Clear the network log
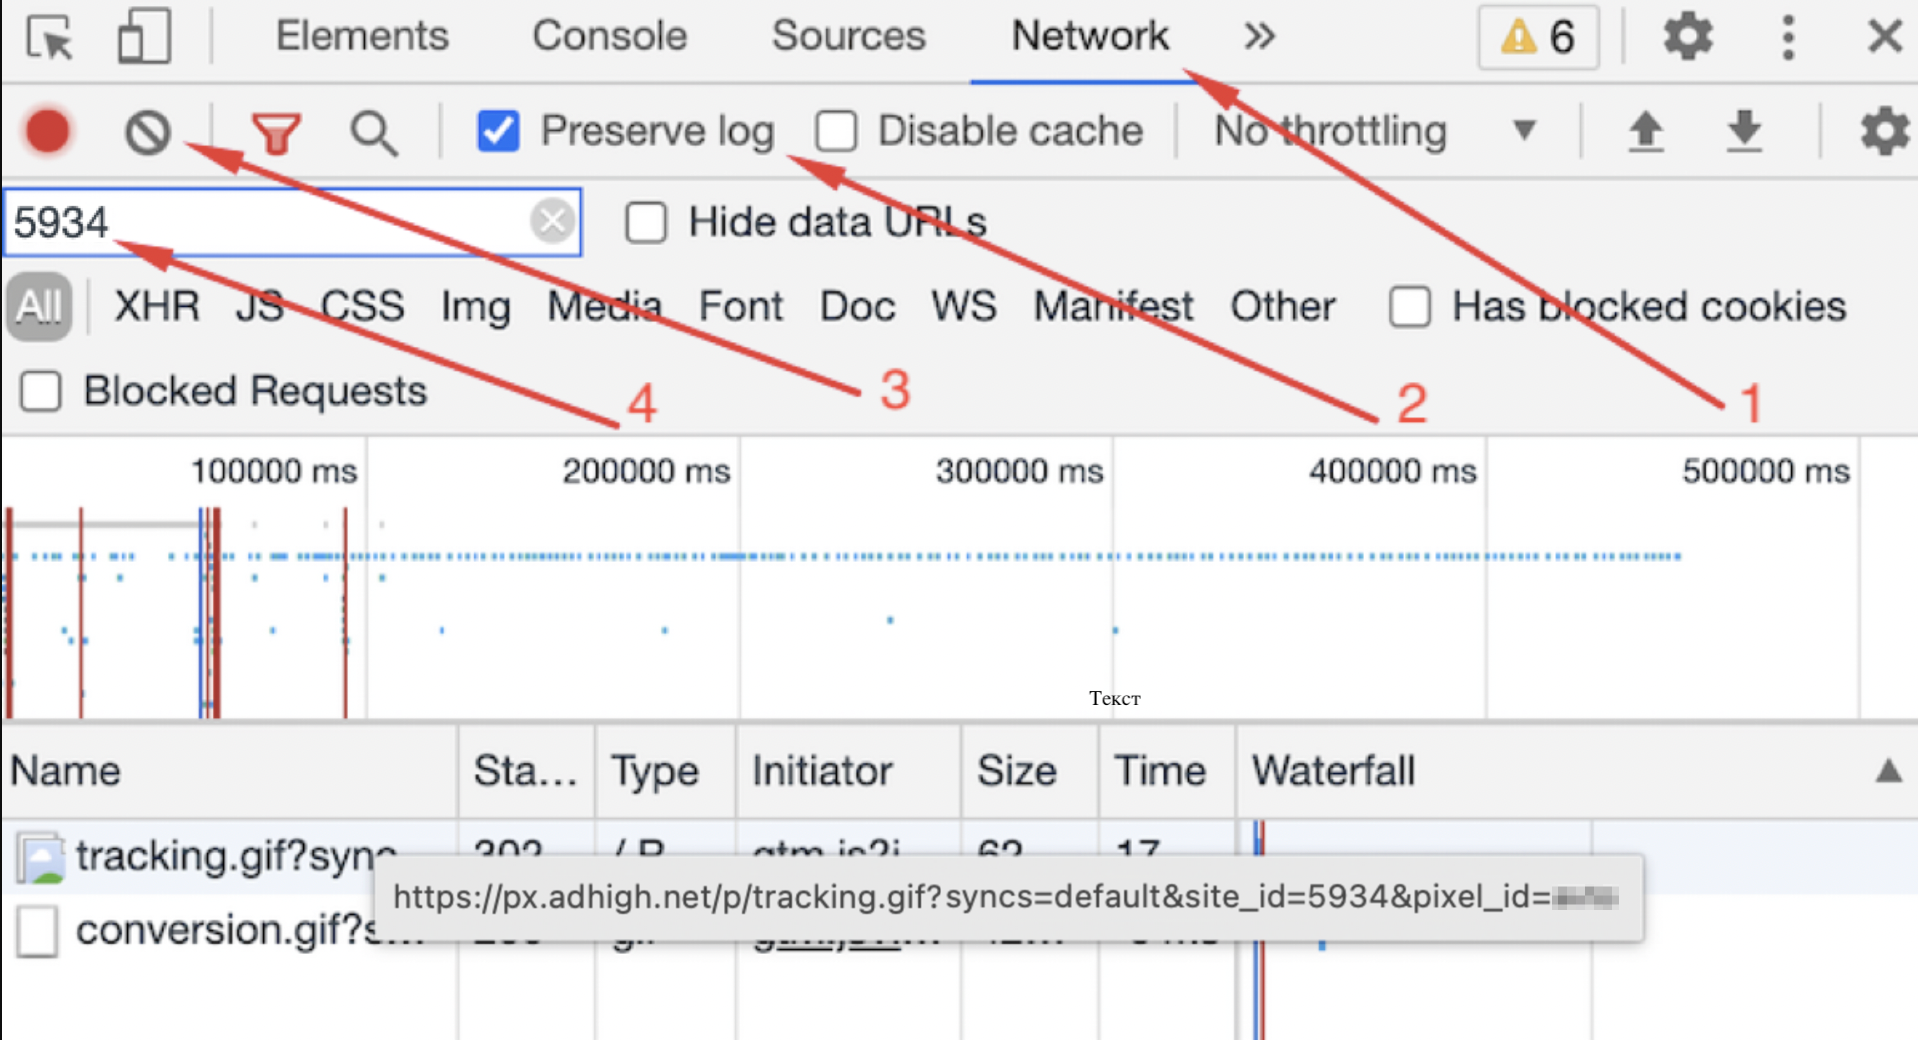 [x=148, y=132]
